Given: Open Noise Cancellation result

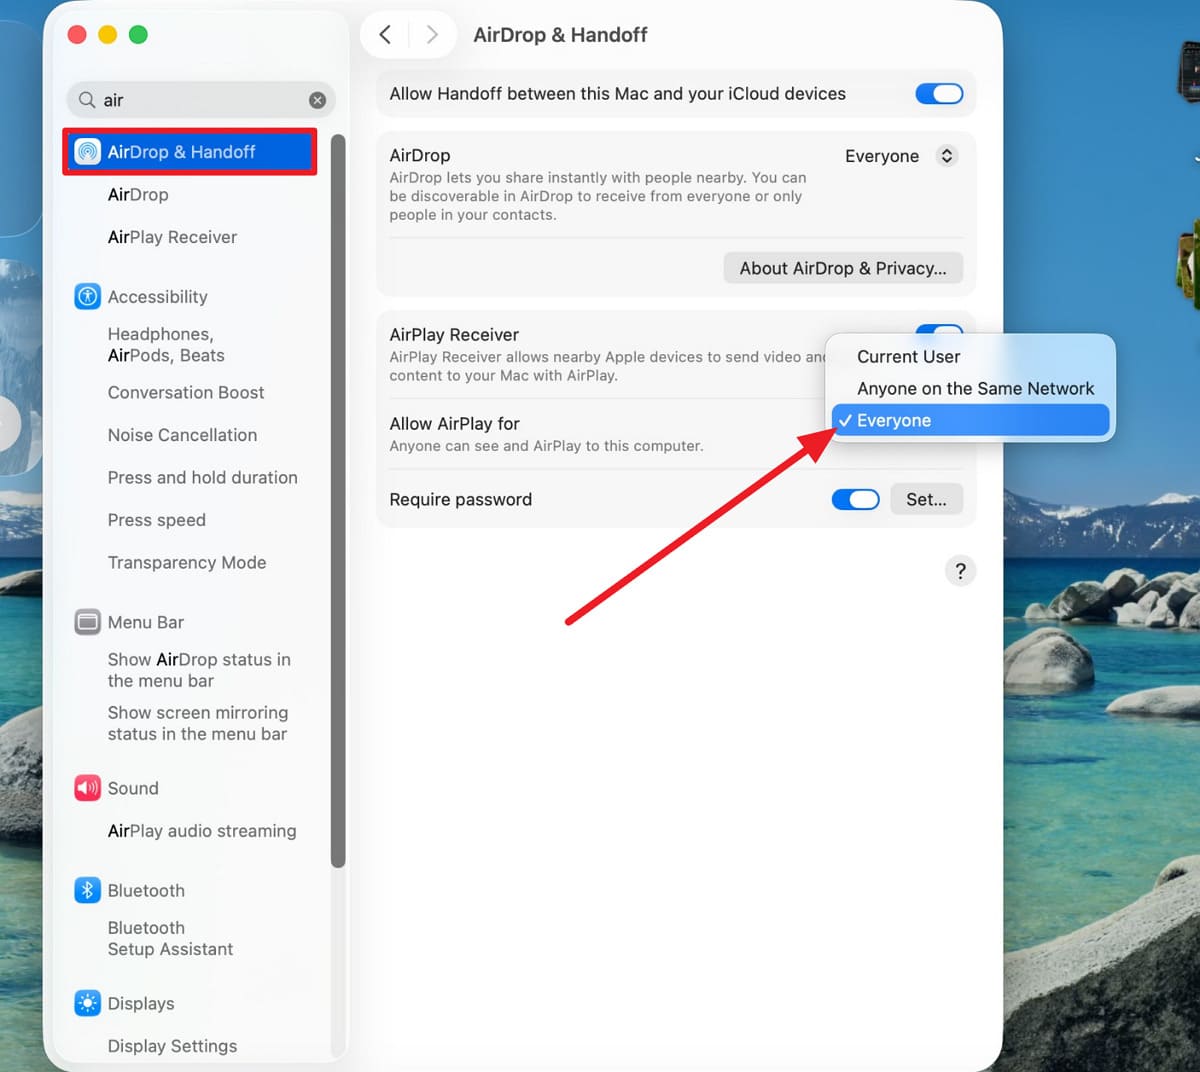Looking at the screenshot, I should (x=182, y=435).
